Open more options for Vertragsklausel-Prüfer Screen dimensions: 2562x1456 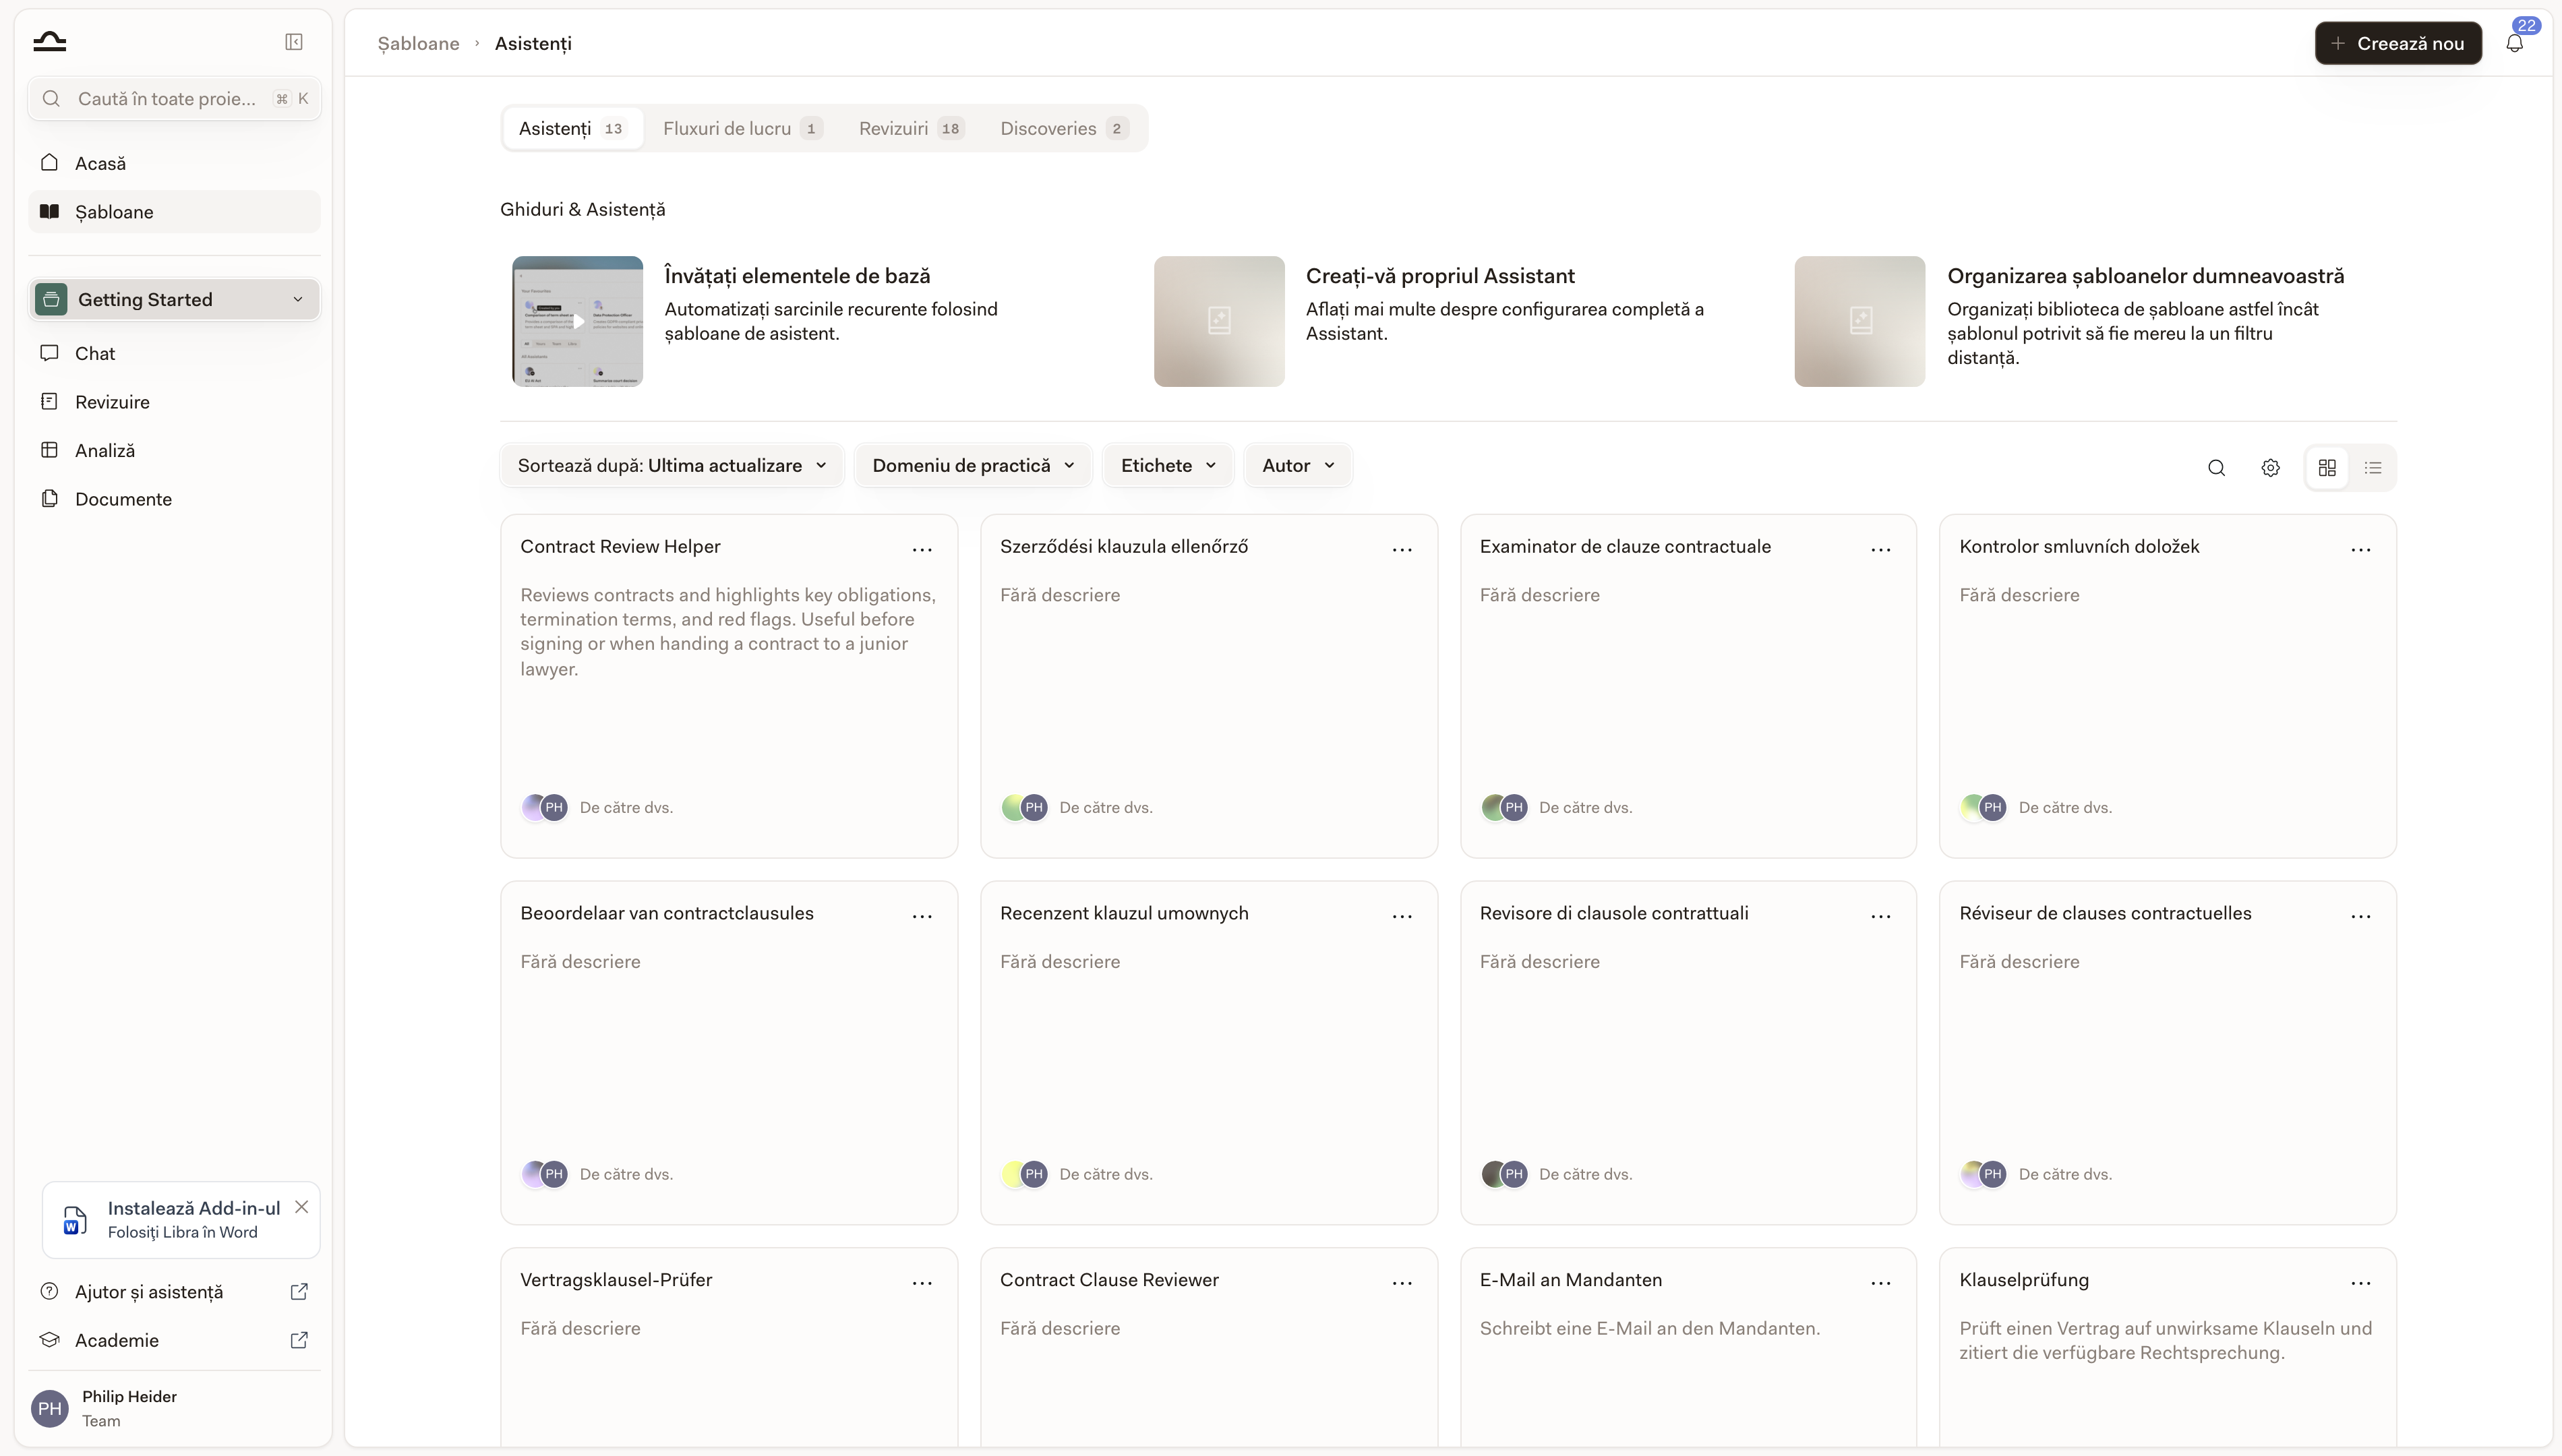pos(922,1283)
